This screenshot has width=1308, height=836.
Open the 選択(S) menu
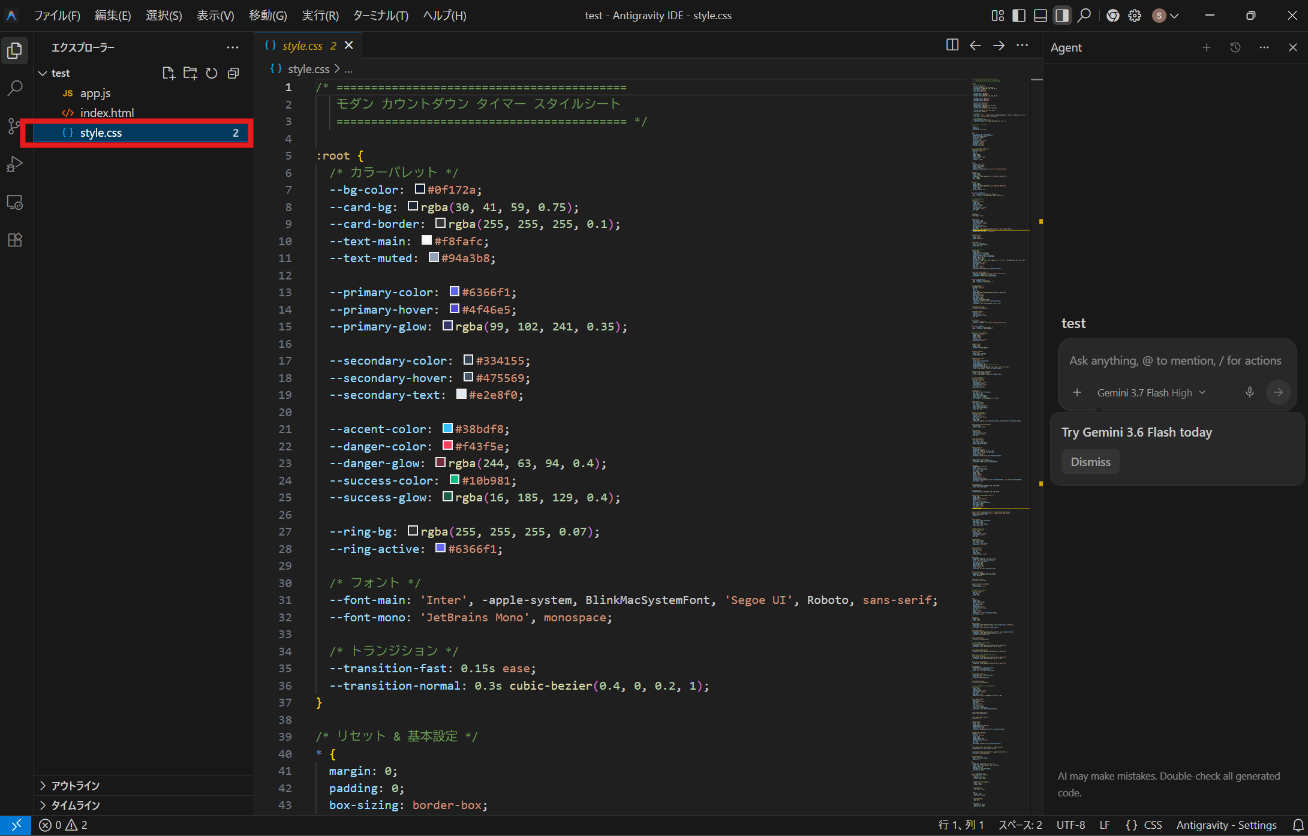(x=163, y=16)
